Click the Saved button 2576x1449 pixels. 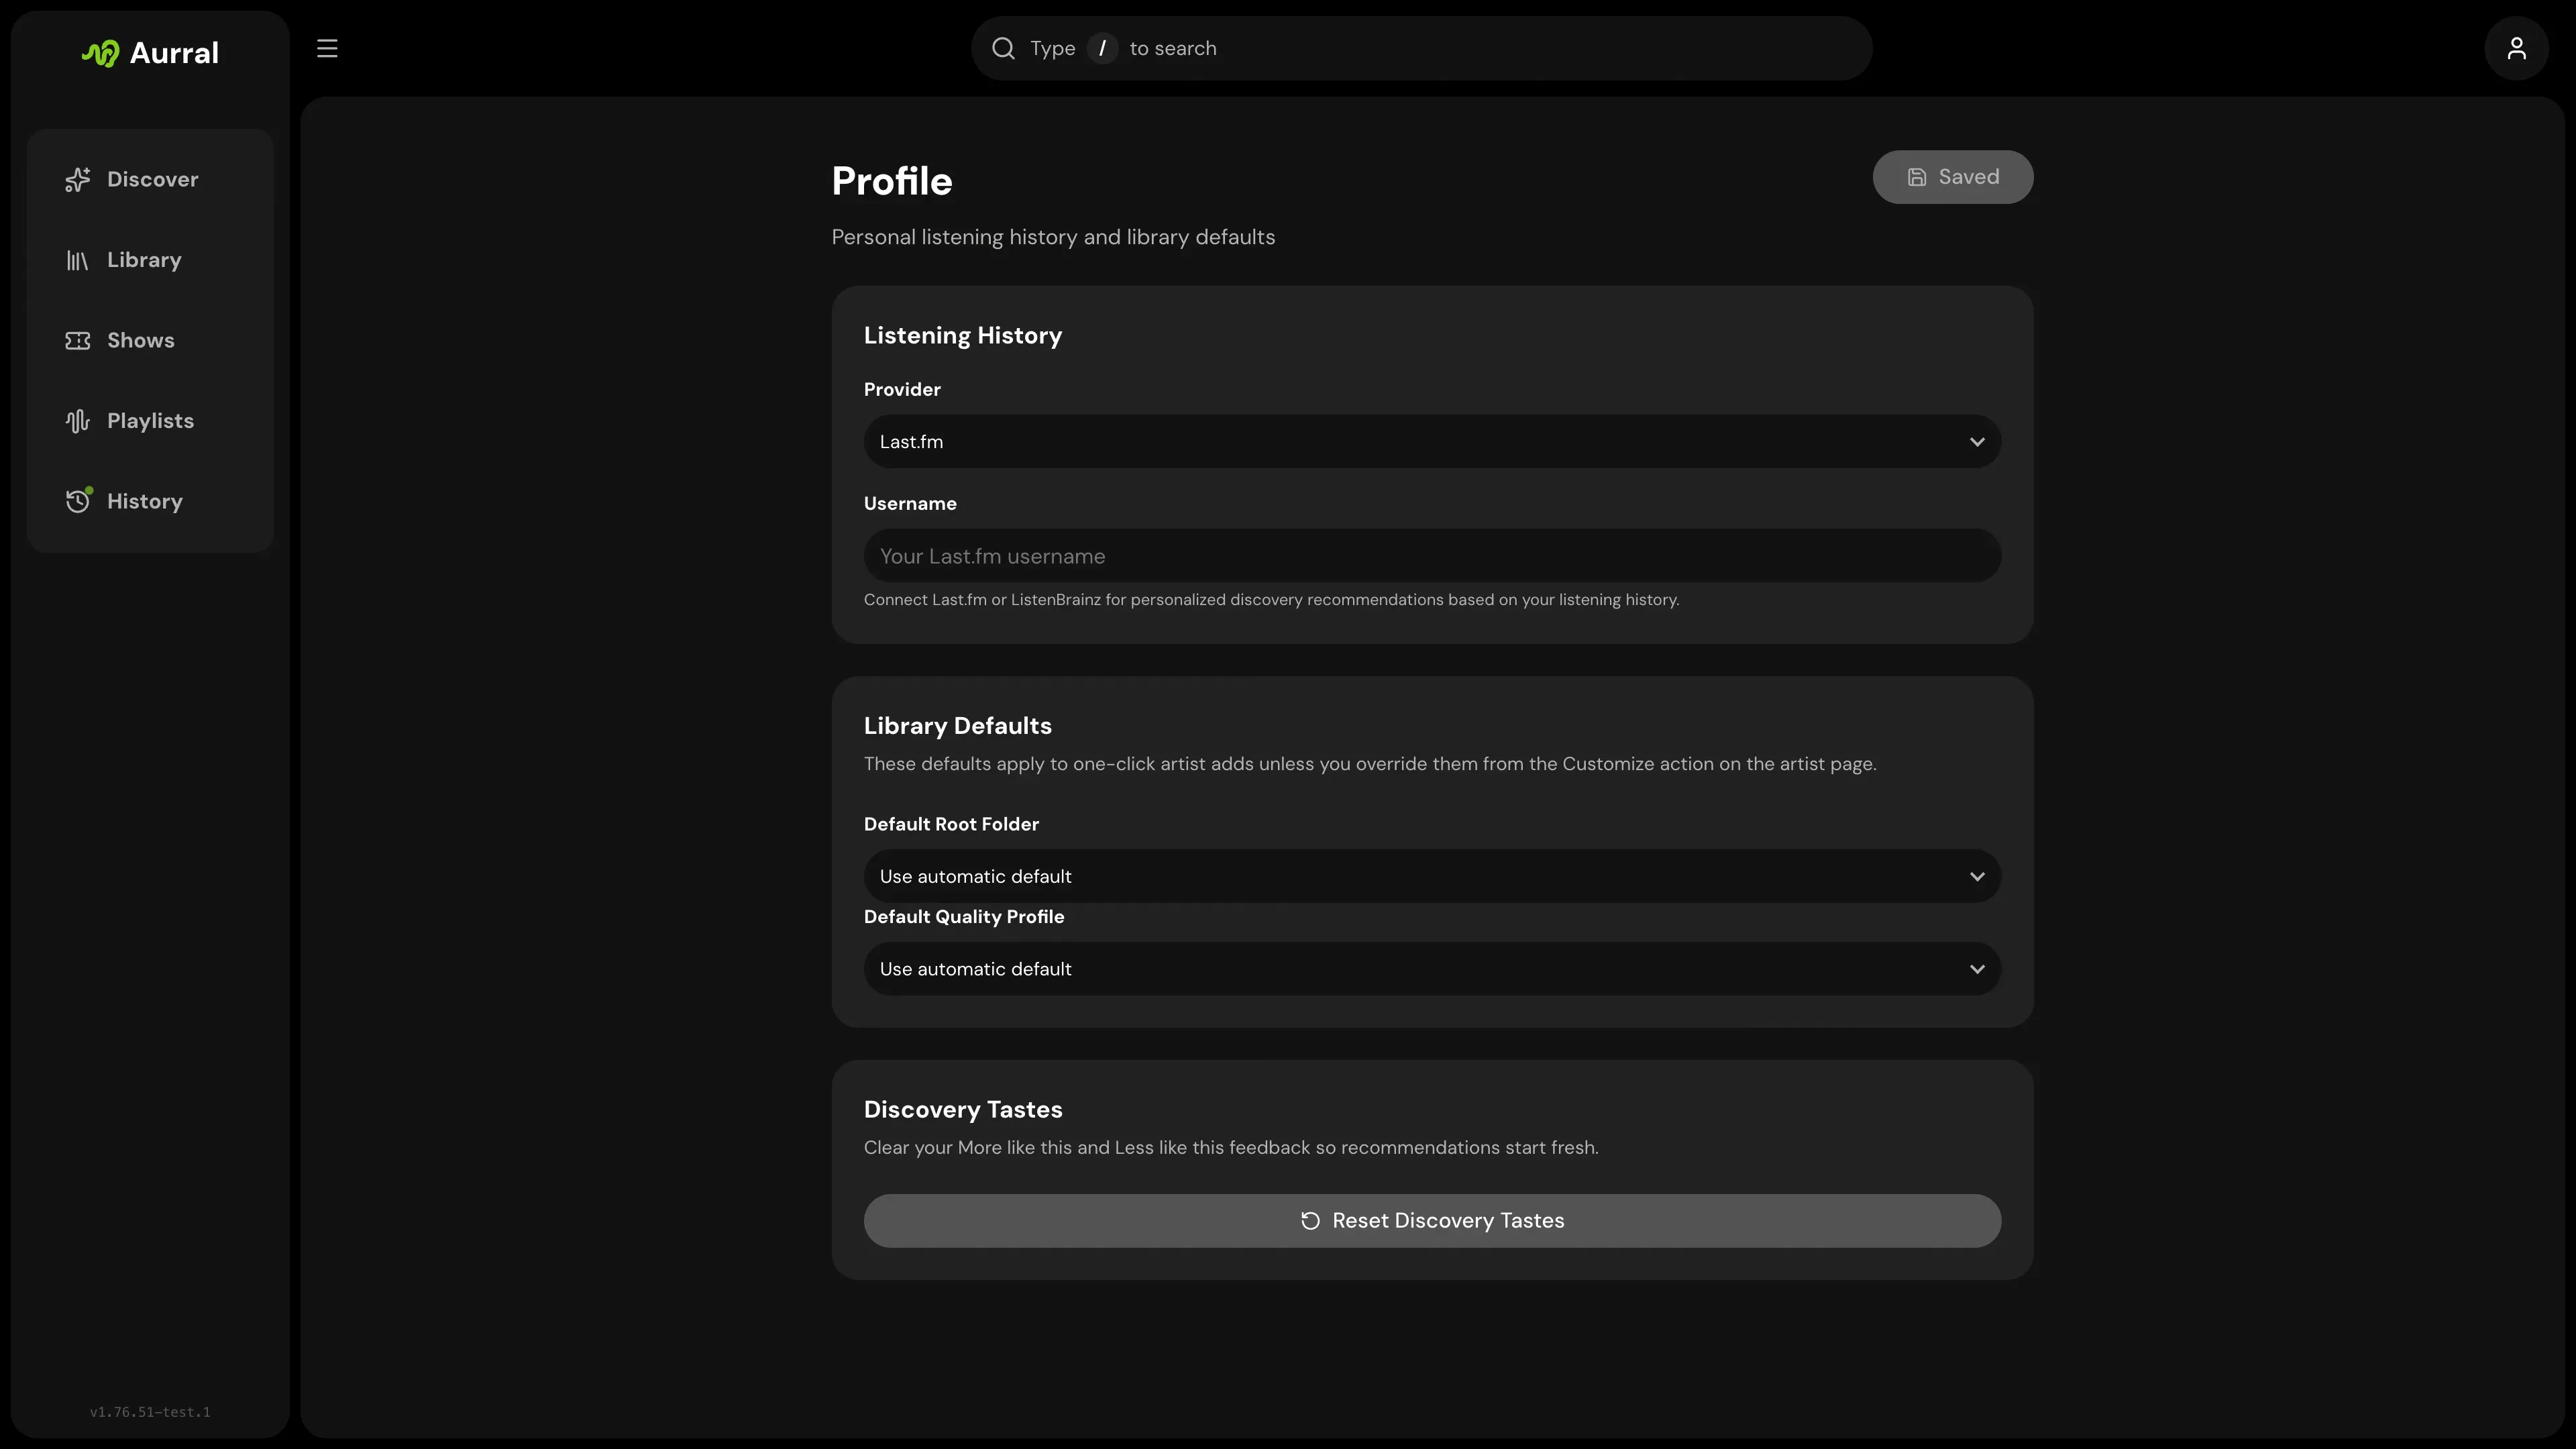[1952, 177]
